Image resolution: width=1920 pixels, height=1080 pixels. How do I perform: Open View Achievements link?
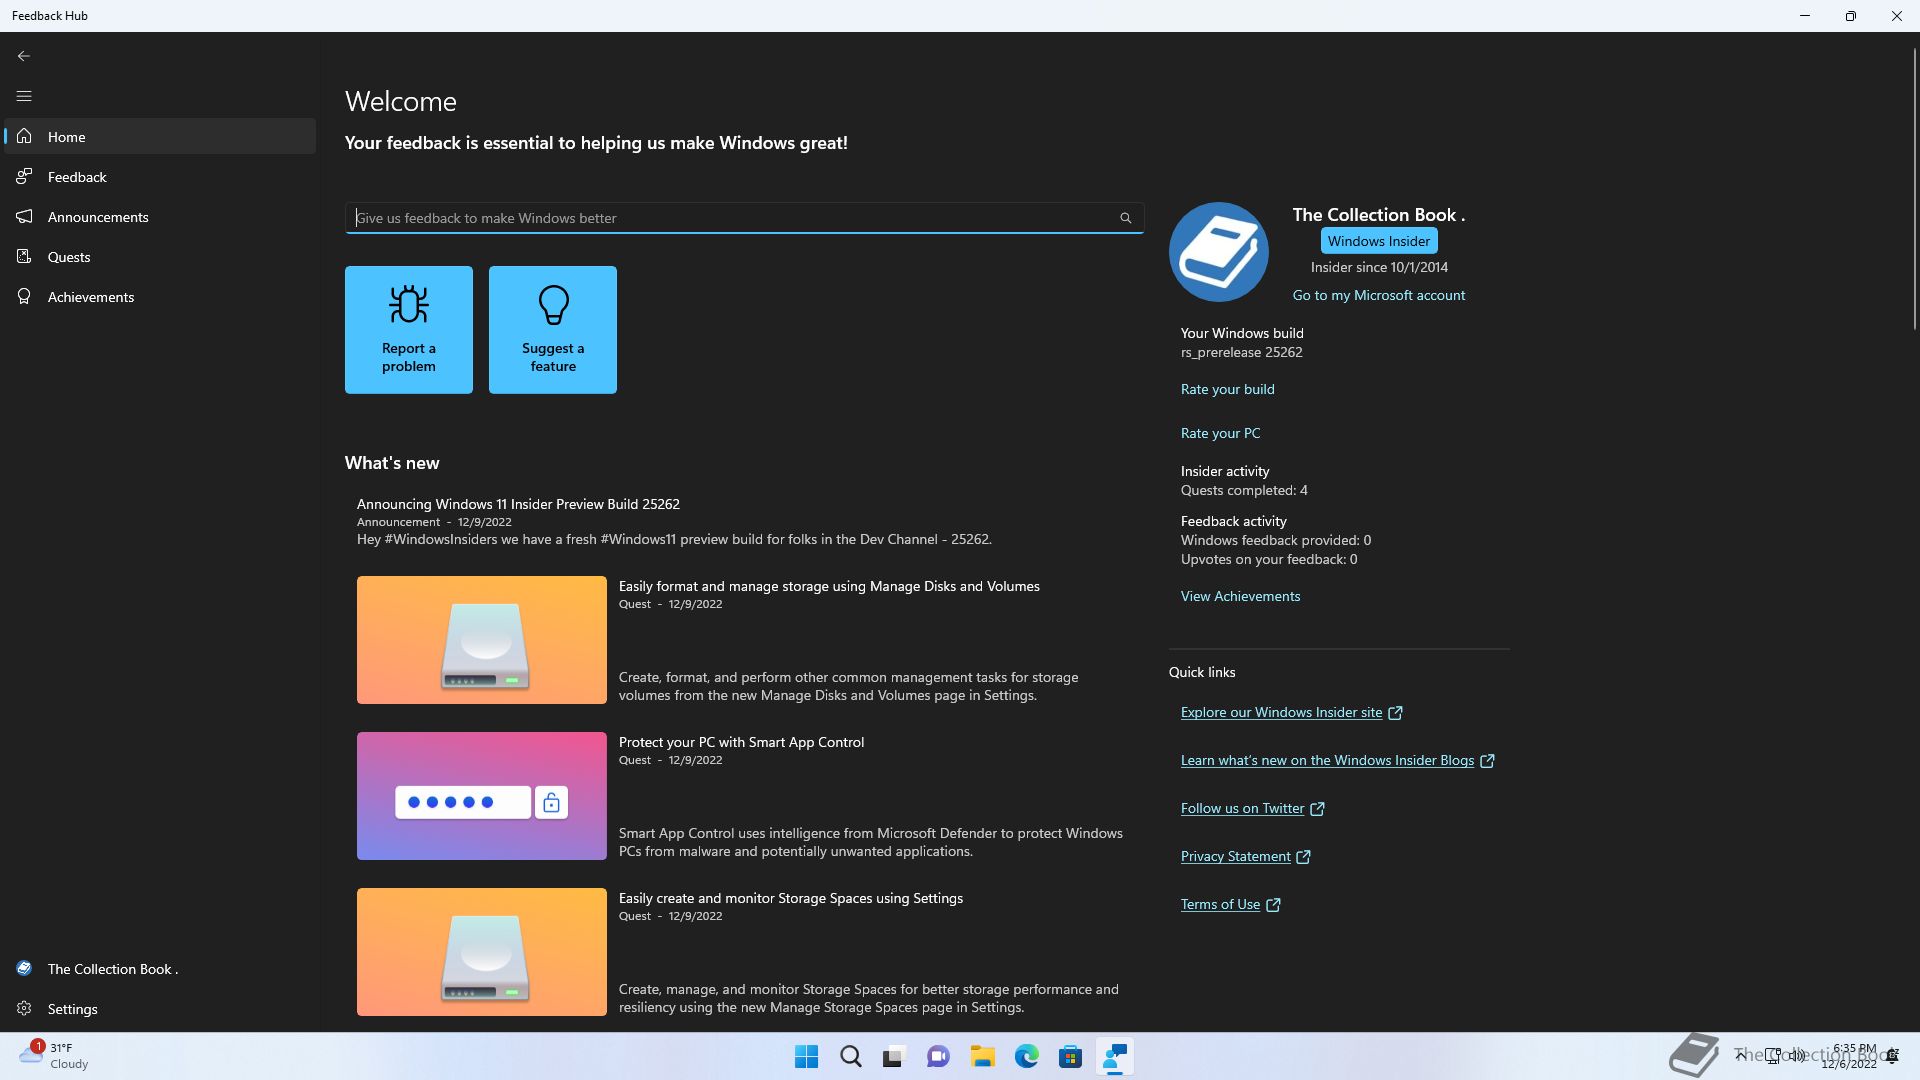point(1241,596)
